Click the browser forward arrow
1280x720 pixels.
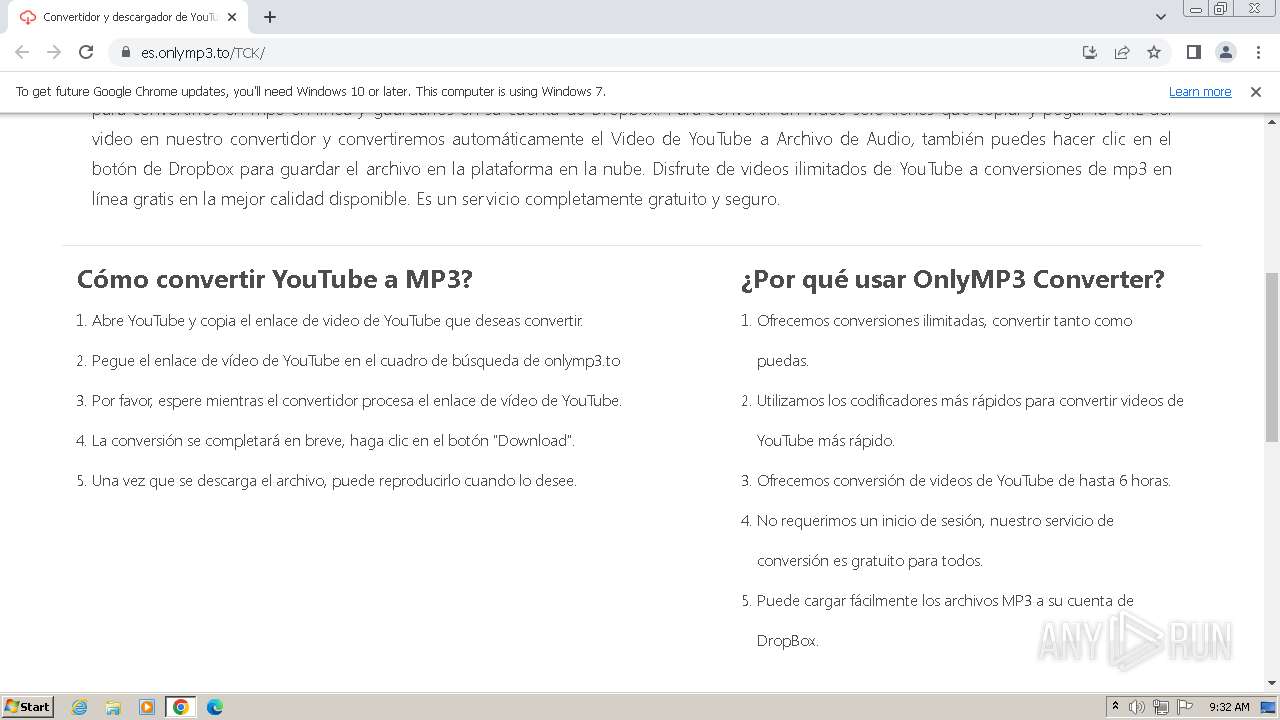click(54, 52)
